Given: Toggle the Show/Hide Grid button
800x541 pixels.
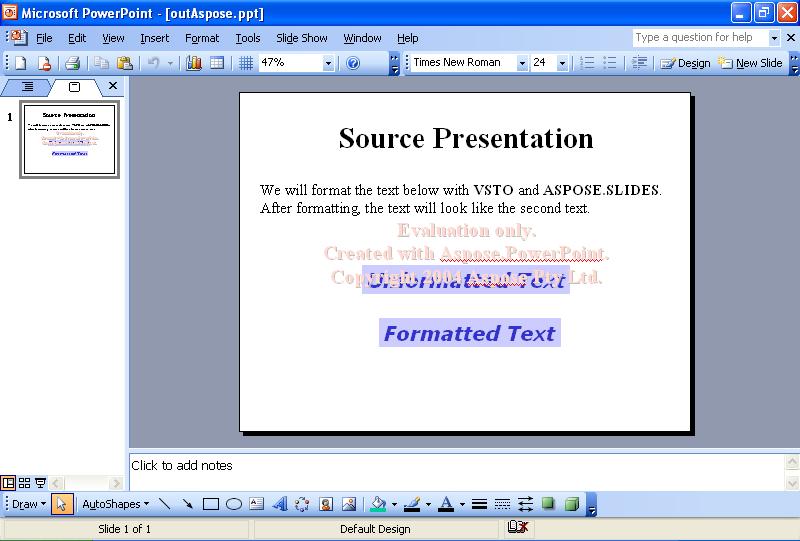Looking at the screenshot, I should [x=246, y=63].
